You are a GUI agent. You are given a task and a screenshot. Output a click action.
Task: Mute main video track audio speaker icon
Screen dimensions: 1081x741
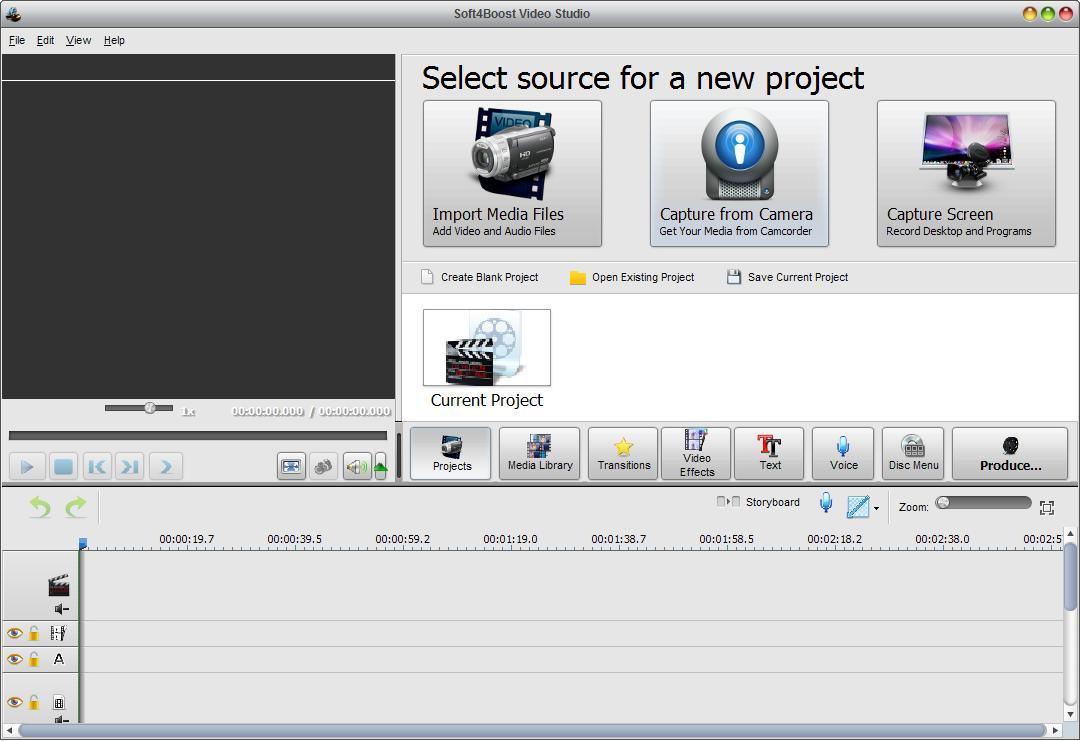61,609
